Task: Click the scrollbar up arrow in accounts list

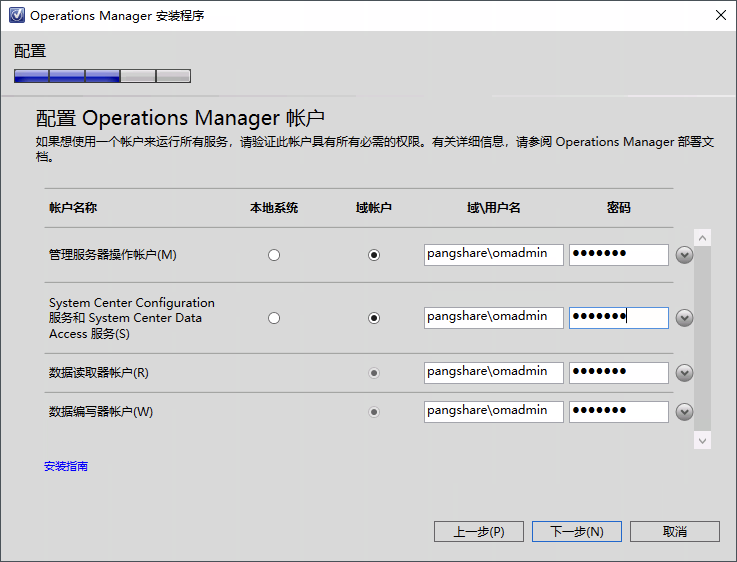Action: [x=702, y=238]
